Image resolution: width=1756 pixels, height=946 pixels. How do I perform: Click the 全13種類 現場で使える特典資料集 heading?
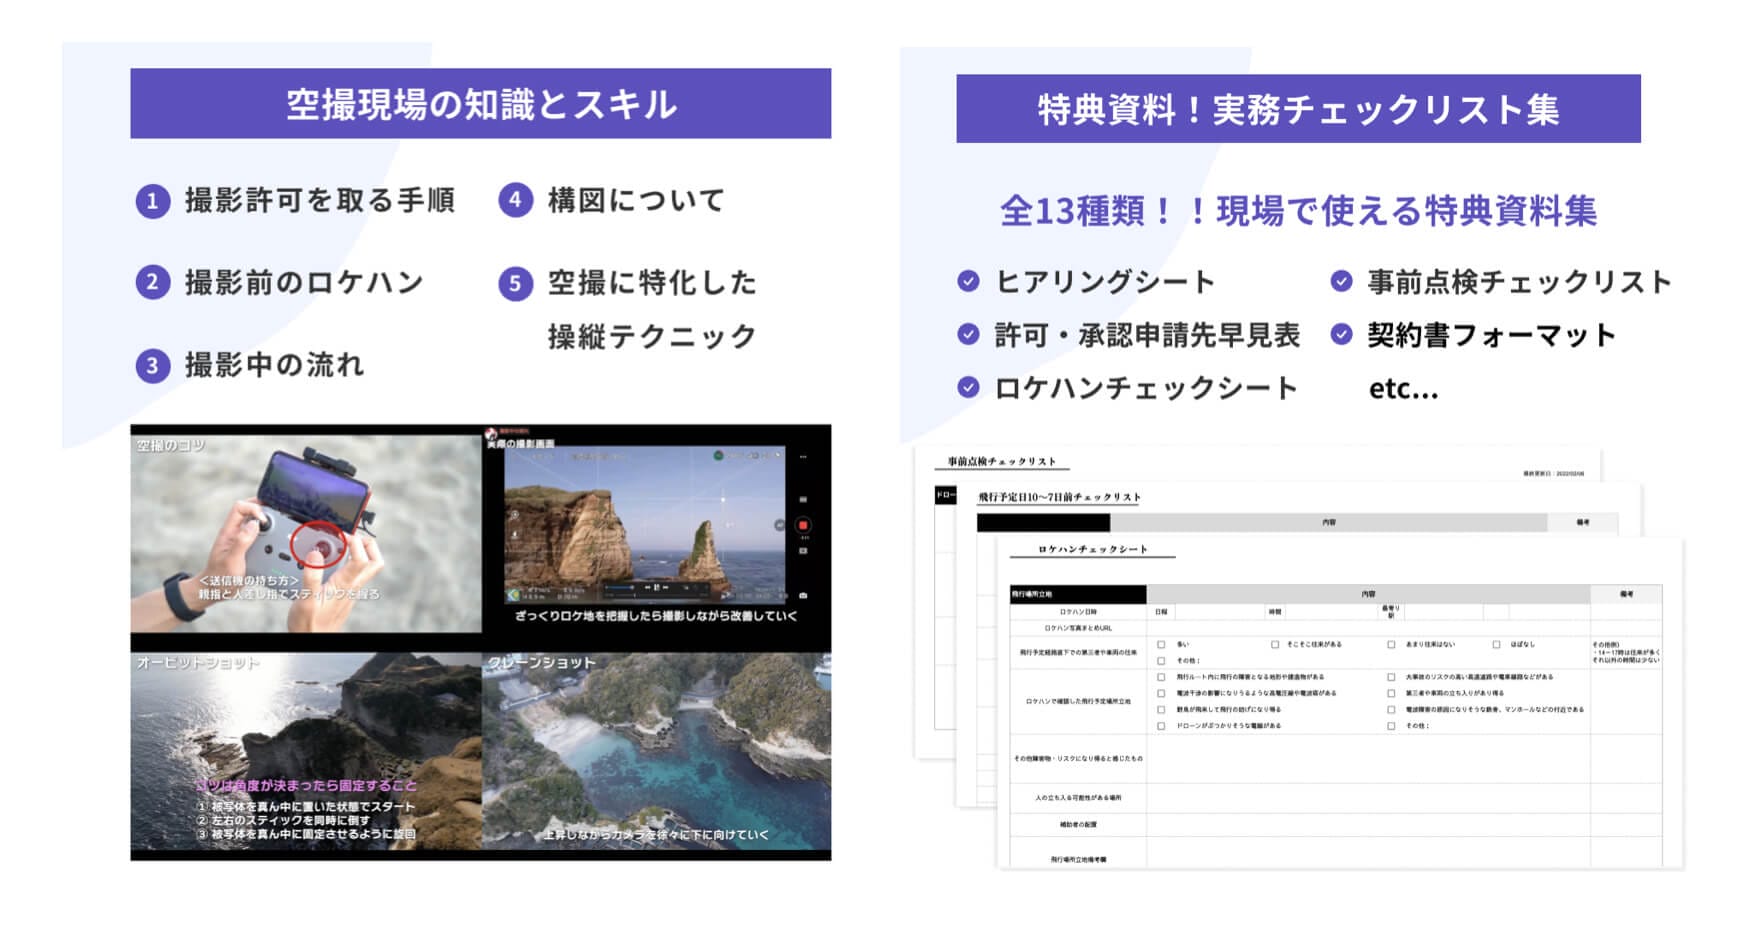pos(1297,212)
